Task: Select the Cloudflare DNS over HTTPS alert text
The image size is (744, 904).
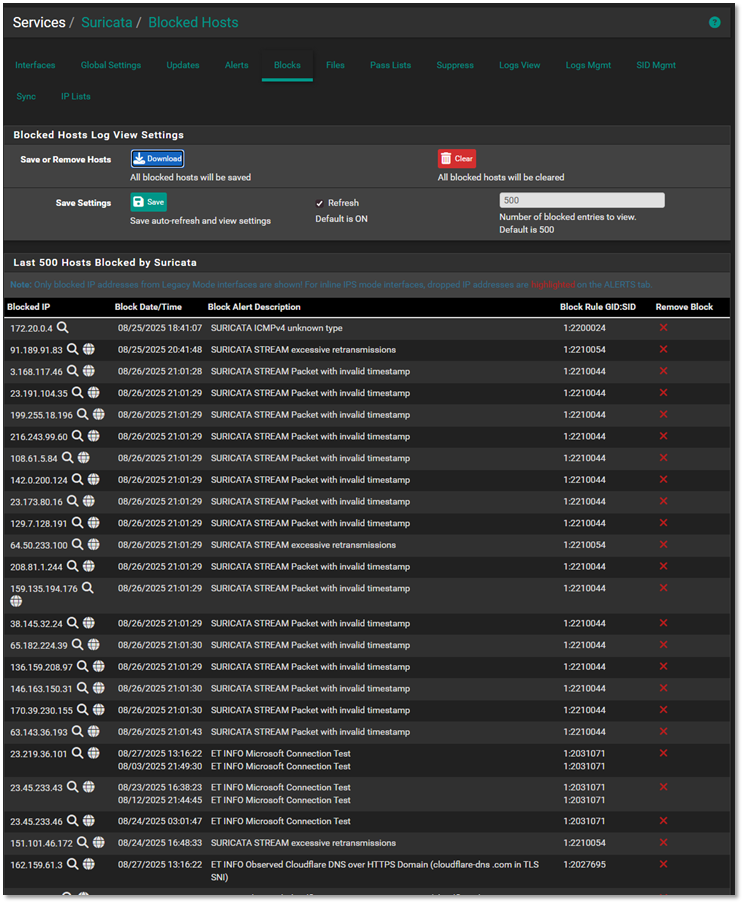Action: click(375, 871)
